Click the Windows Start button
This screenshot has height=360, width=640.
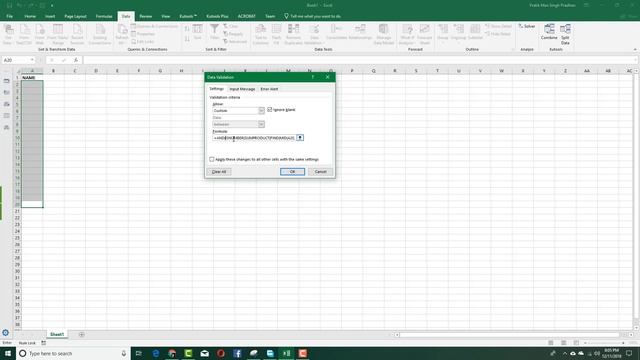click(8, 353)
